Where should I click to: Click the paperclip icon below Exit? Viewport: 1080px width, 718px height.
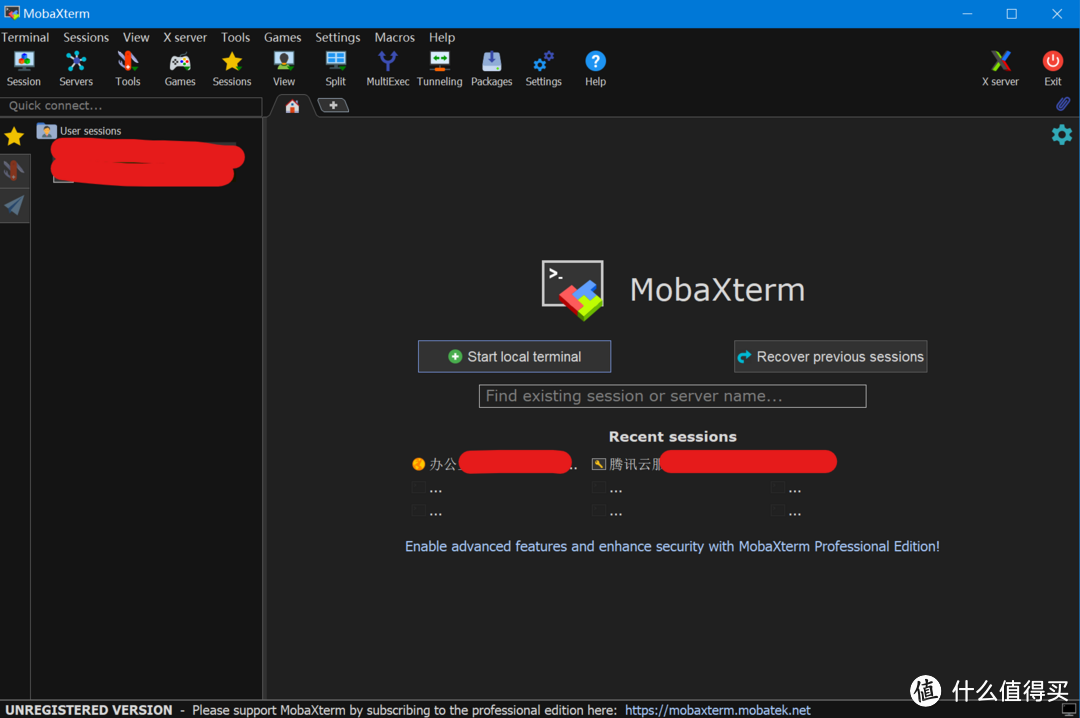click(1063, 104)
